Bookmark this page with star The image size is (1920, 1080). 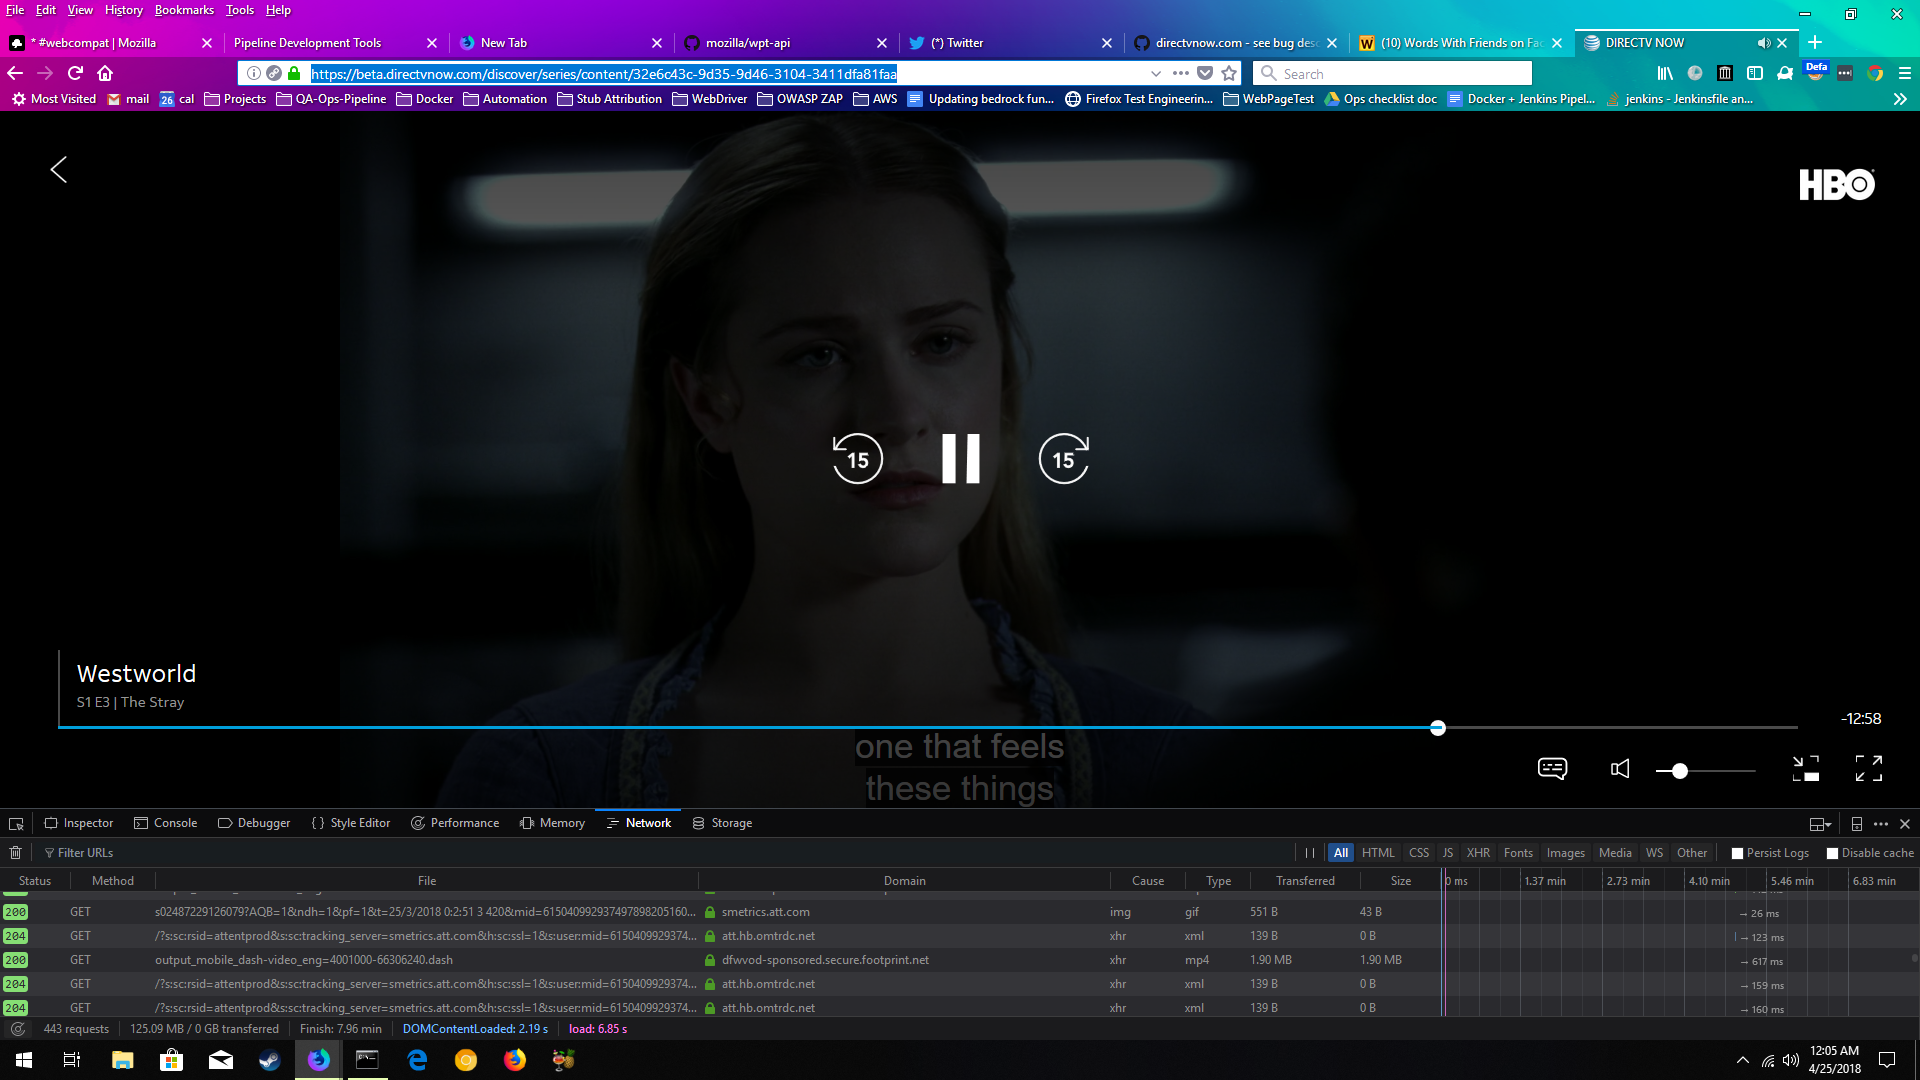(x=1229, y=73)
